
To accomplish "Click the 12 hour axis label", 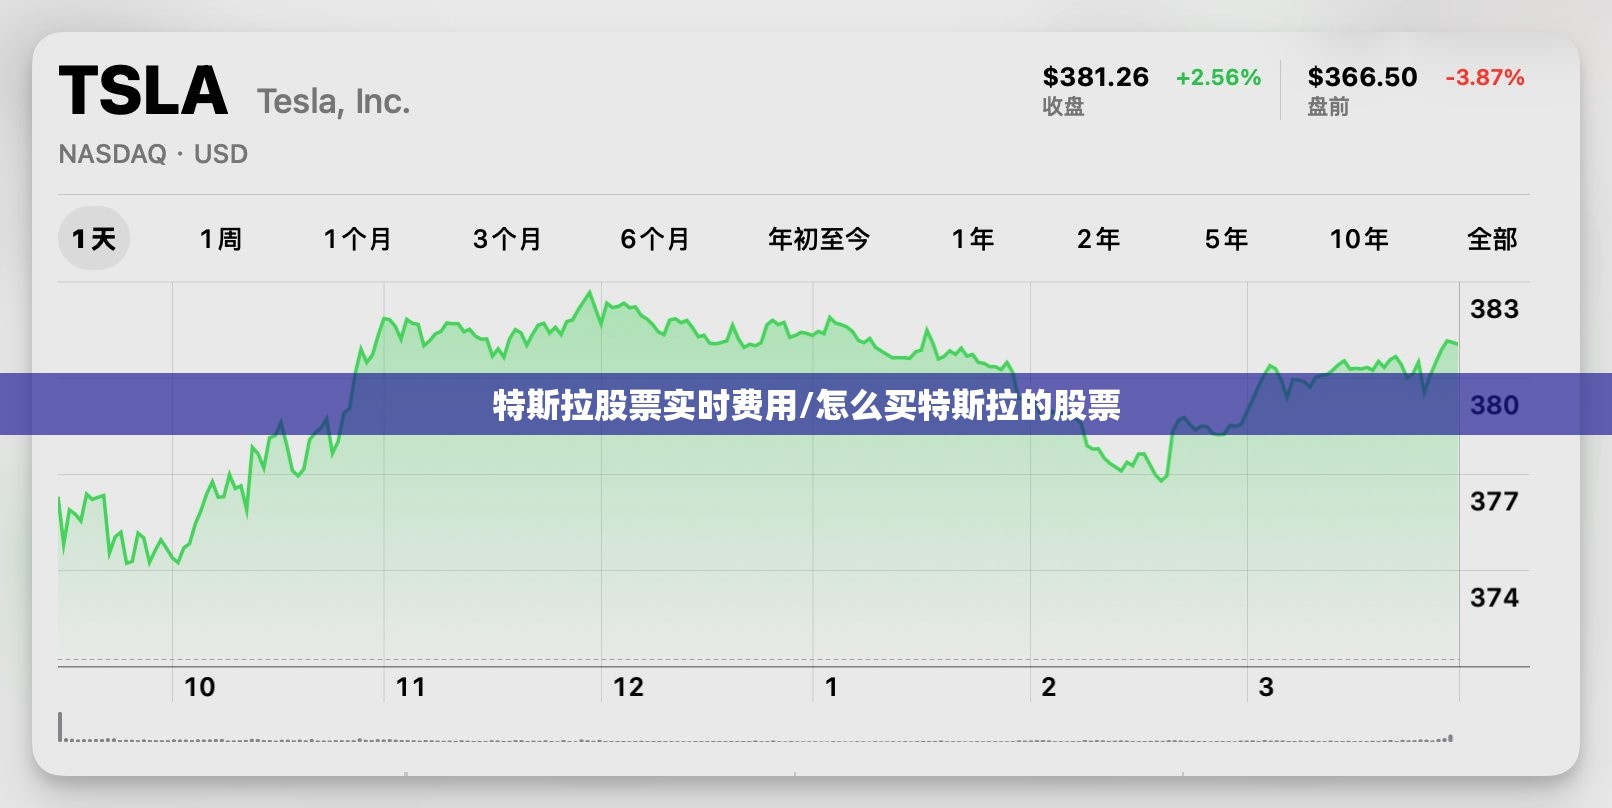I will tap(628, 687).
